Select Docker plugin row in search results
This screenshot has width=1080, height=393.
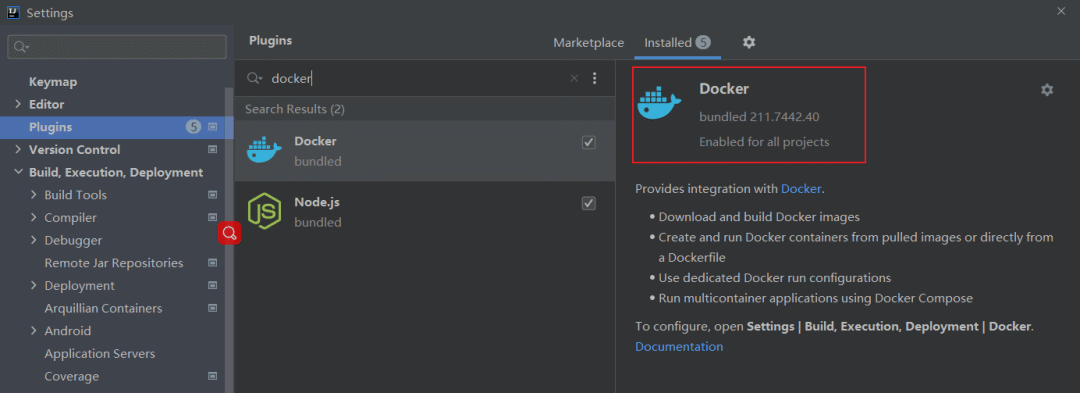tap(425, 151)
